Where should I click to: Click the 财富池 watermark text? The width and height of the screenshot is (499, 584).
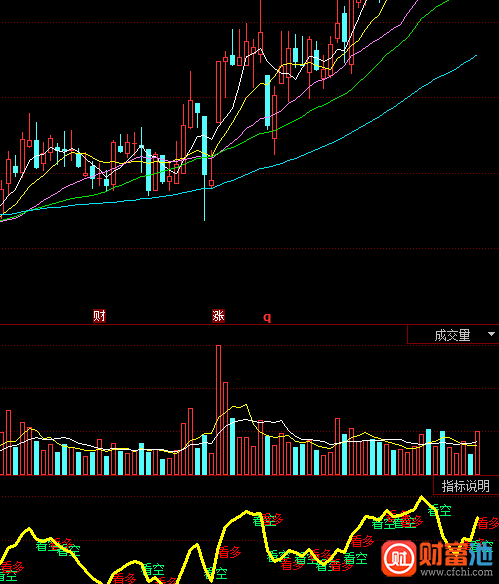point(456,553)
